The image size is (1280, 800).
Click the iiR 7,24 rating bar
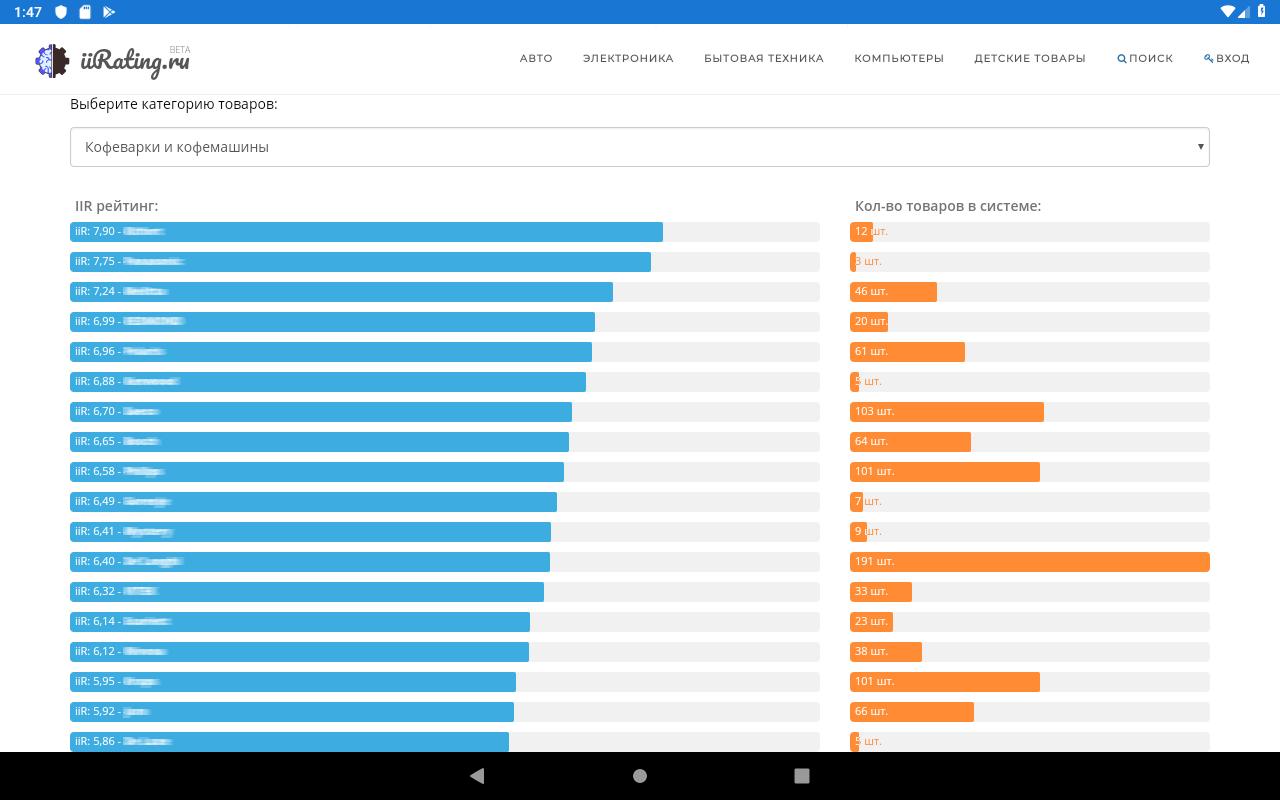341,292
